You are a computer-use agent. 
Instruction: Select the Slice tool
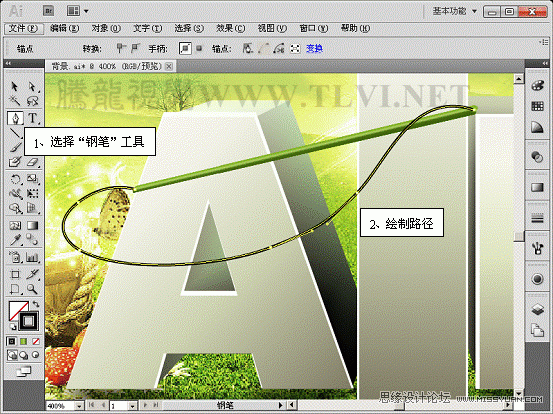point(32,274)
